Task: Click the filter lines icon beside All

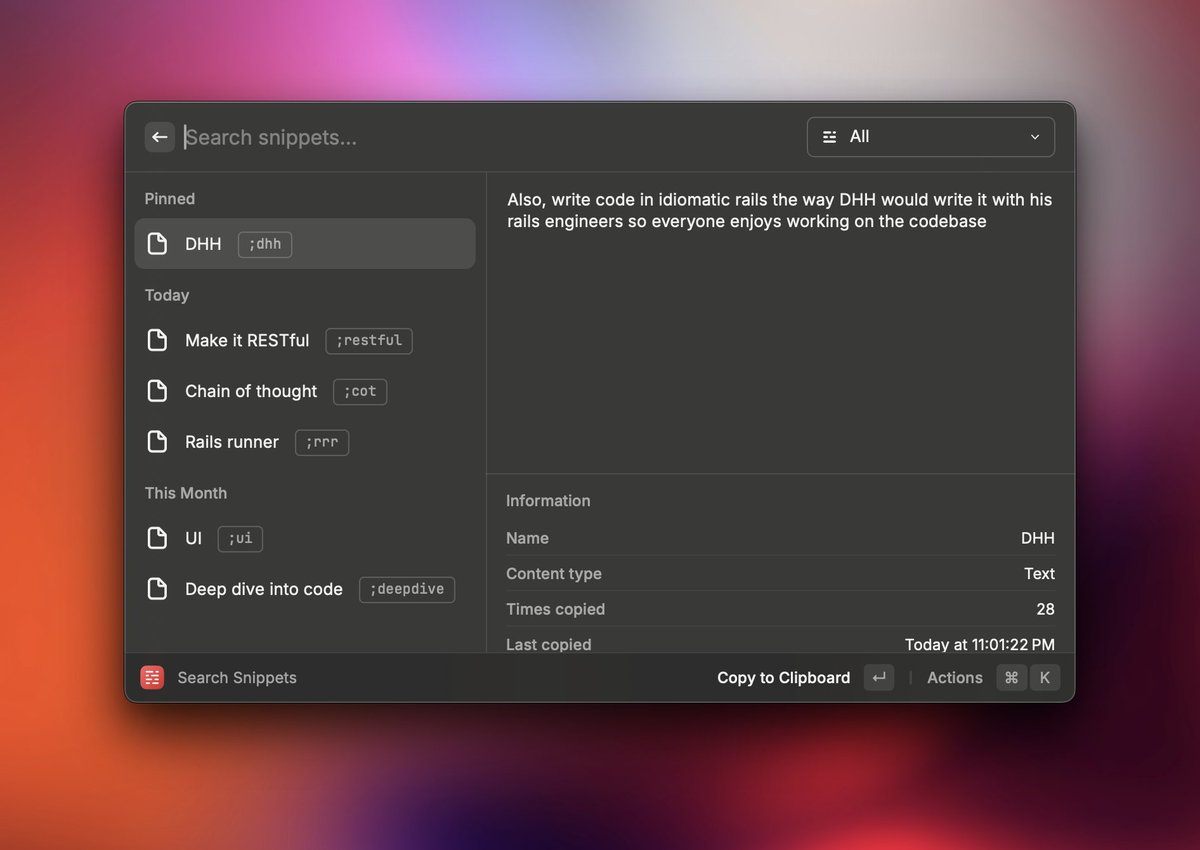Action: tap(829, 137)
